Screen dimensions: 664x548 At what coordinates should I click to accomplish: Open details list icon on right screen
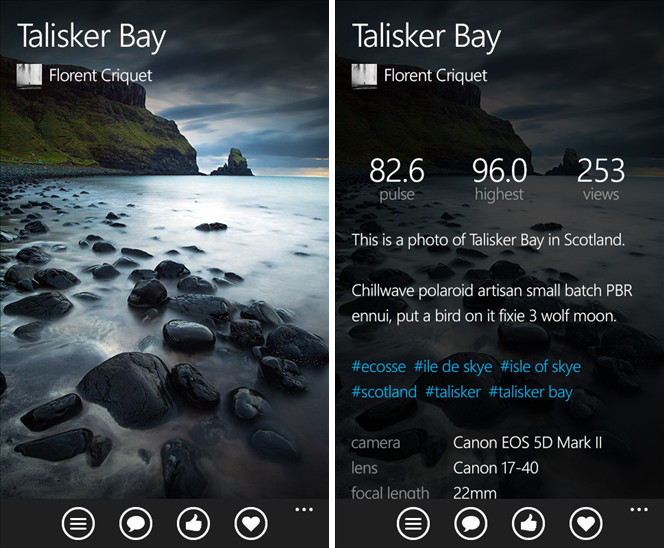pyautogui.click(x=414, y=524)
